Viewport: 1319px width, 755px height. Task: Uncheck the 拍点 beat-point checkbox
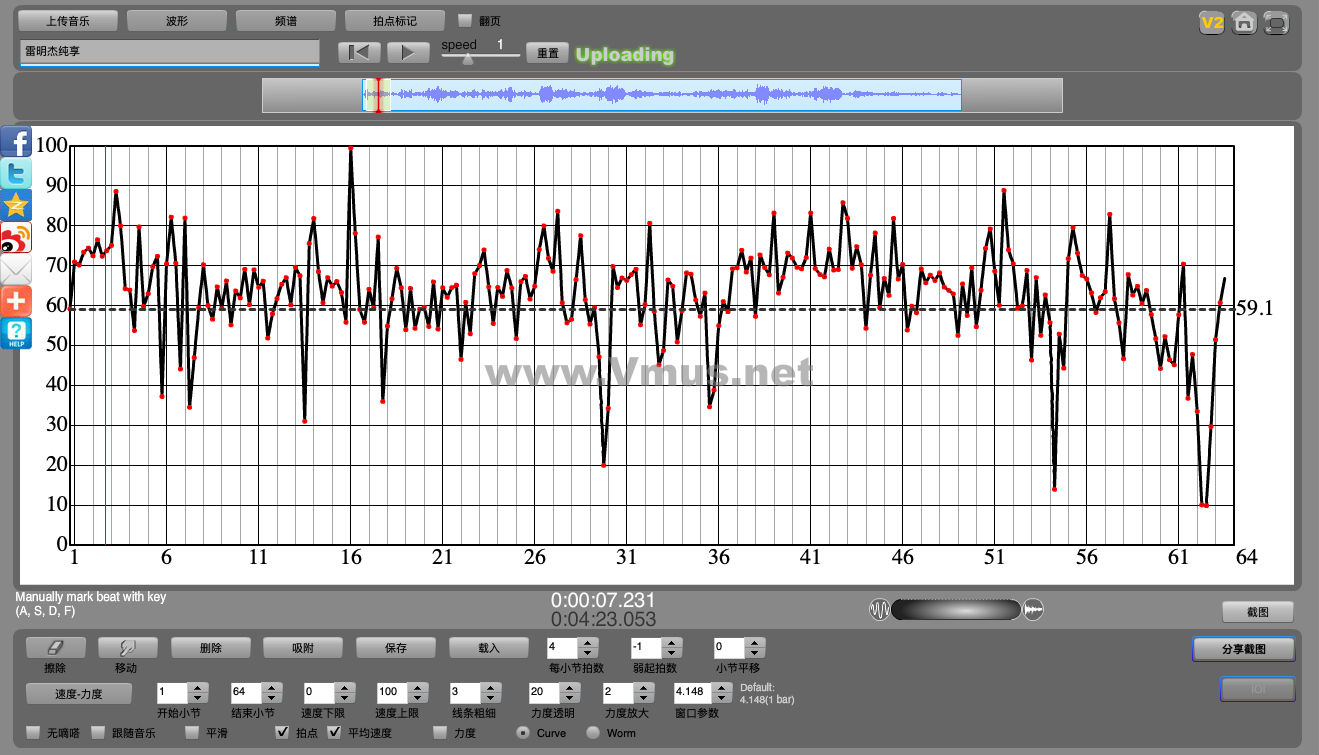tap(283, 733)
